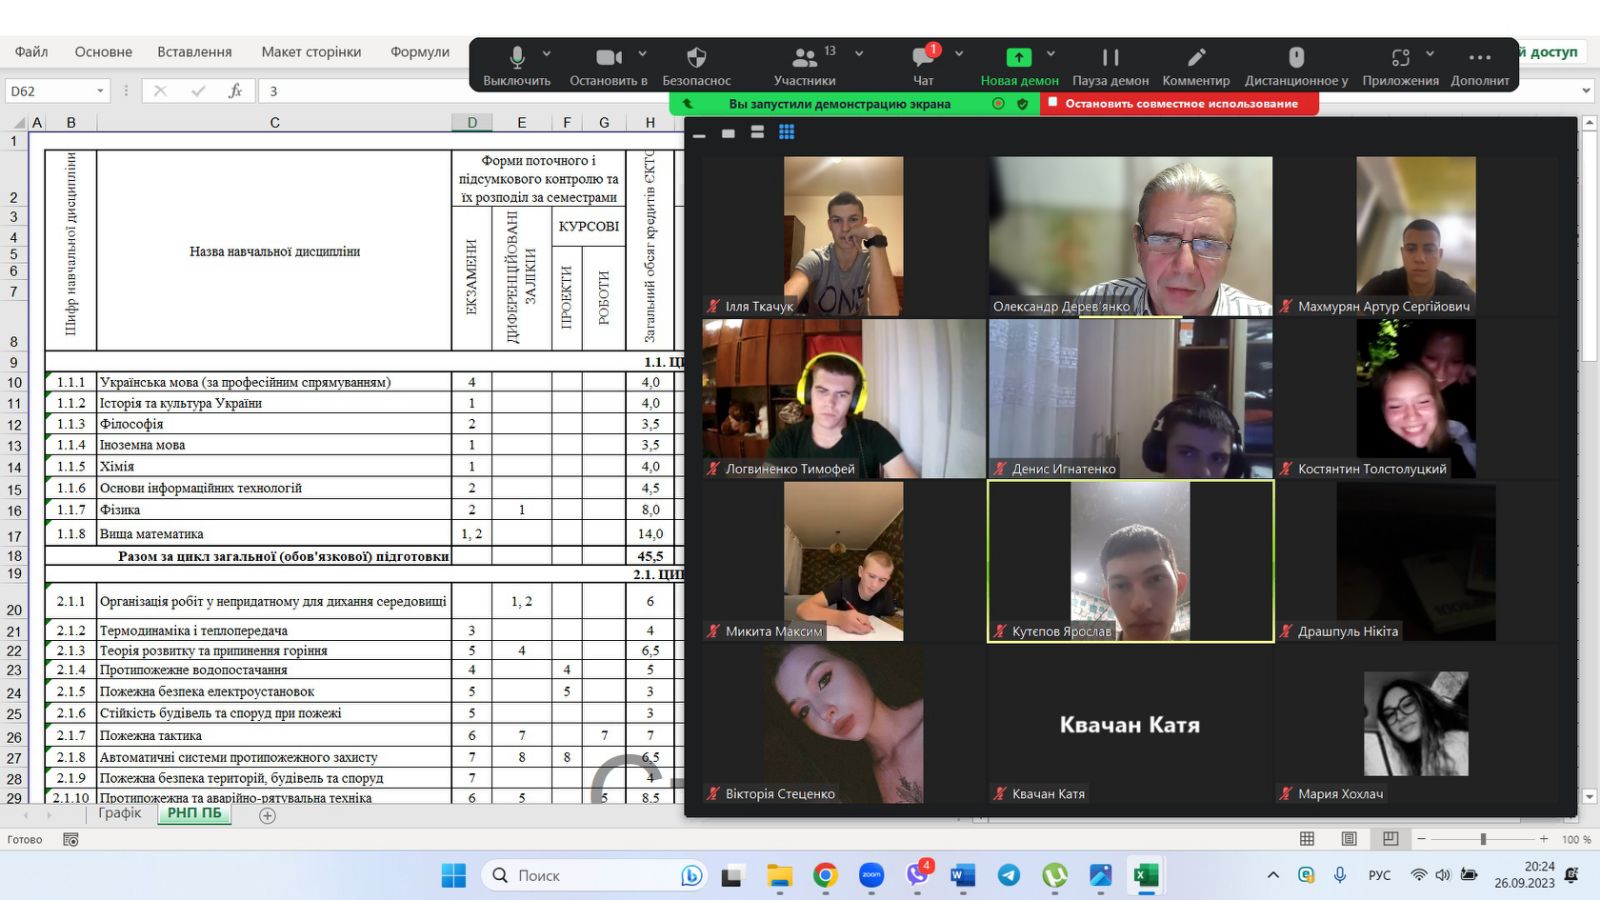
Task: Click New Share green arrow icon
Action: coord(1018,58)
